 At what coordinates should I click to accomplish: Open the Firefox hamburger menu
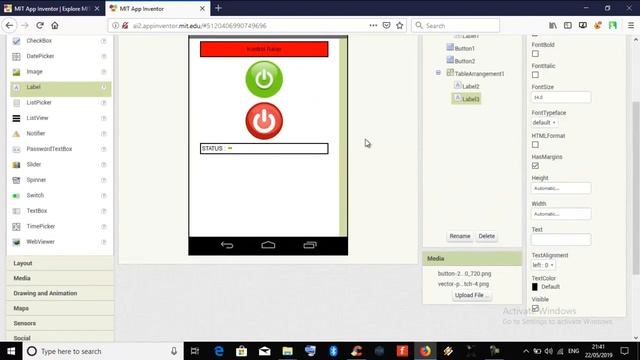631,25
